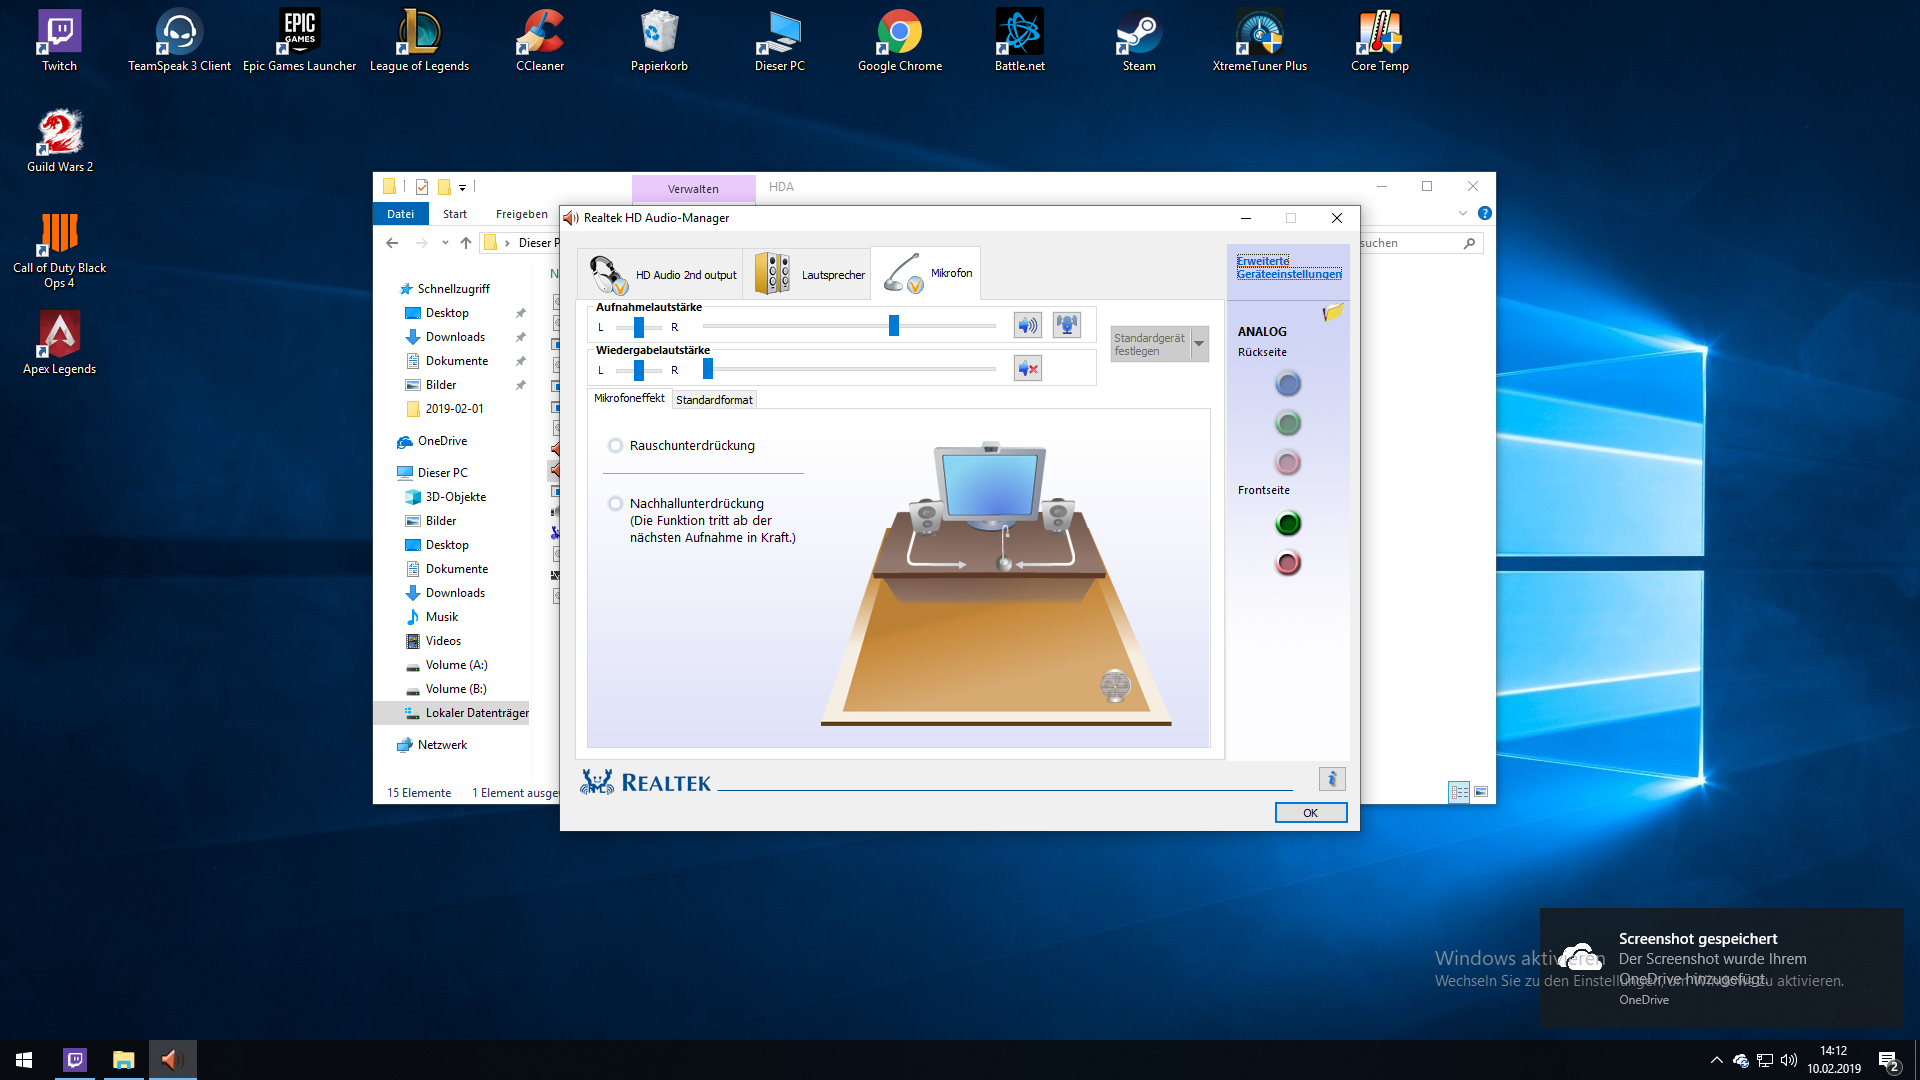Enable Nachhallunterdrückung option
Screen dimensions: 1920x1080
click(x=616, y=504)
